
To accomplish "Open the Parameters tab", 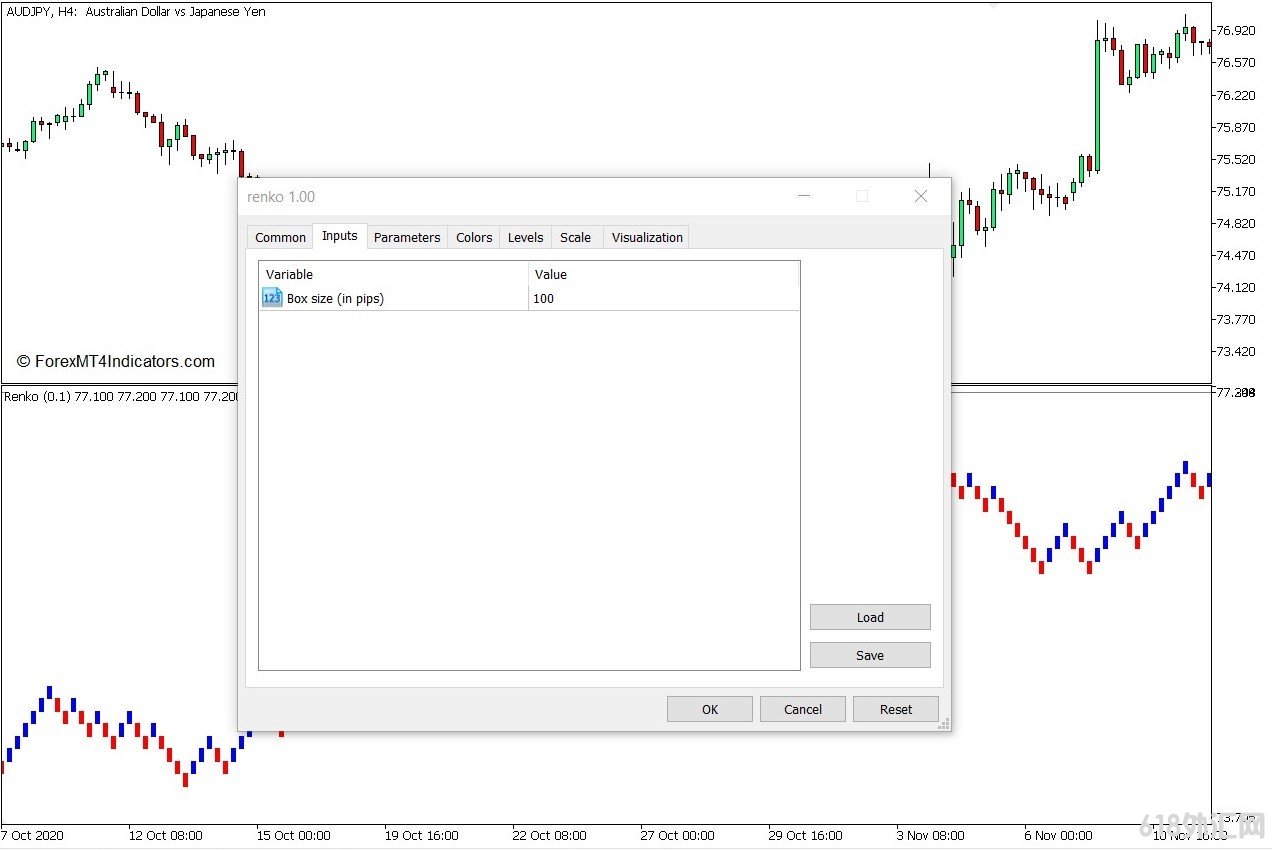I will coord(407,237).
